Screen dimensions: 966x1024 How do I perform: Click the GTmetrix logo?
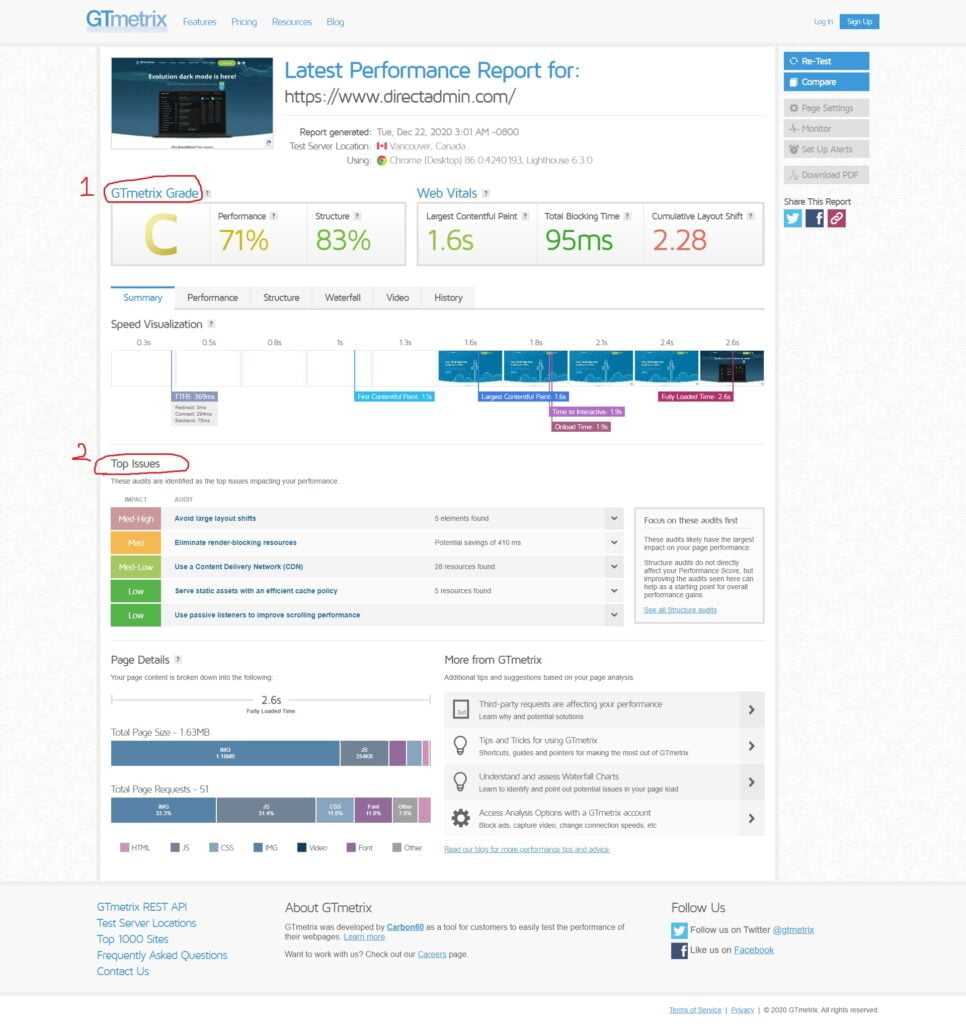pyautogui.click(x=126, y=20)
